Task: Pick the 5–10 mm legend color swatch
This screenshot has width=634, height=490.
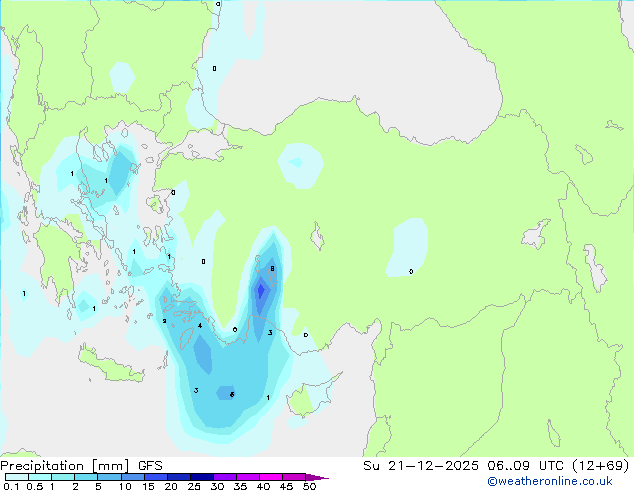Action: pos(109,477)
